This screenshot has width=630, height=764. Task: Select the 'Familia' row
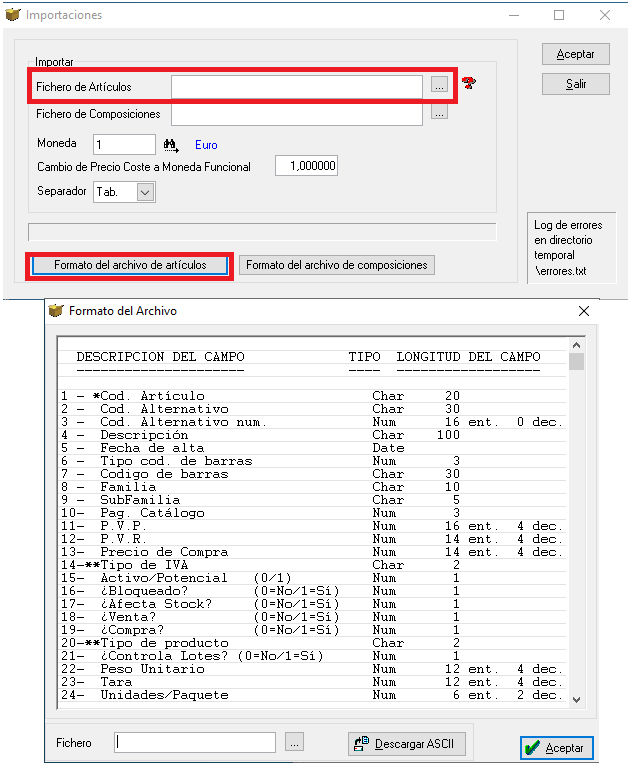click(312, 487)
